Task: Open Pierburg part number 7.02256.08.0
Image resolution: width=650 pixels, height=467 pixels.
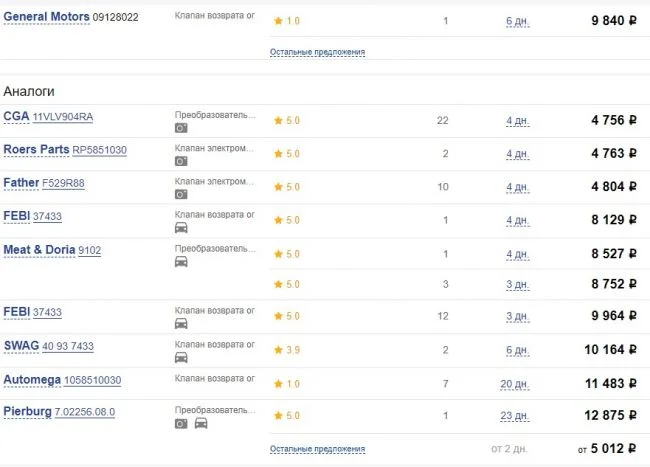Action: [x=85, y=412]
